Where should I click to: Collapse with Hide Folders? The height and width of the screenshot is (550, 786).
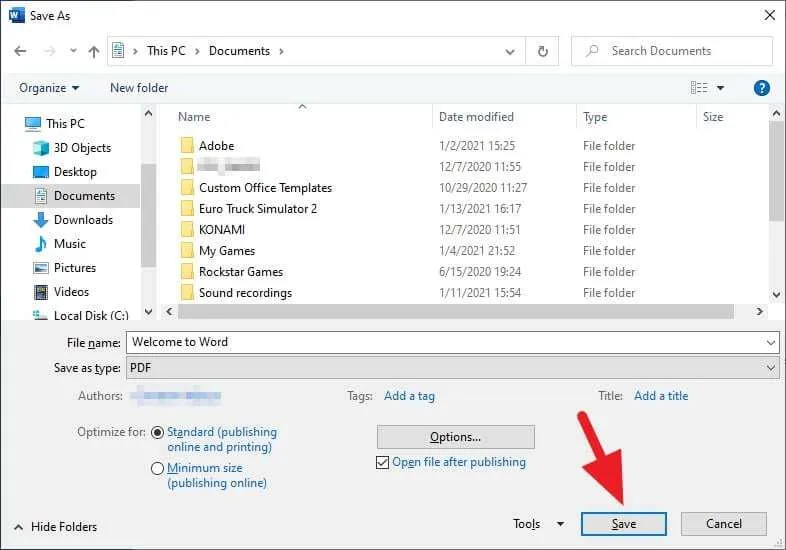tap(55, 527)
